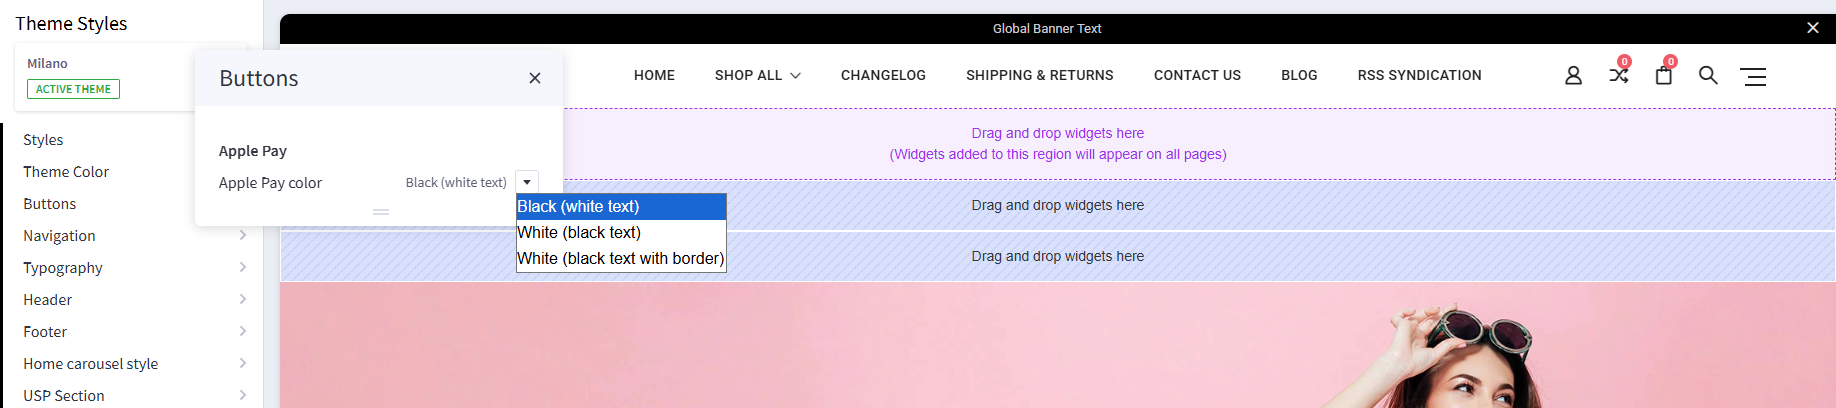
Task: Open the SHOP ALL menu
Action: pyautogui.click(x=757, y=76)
